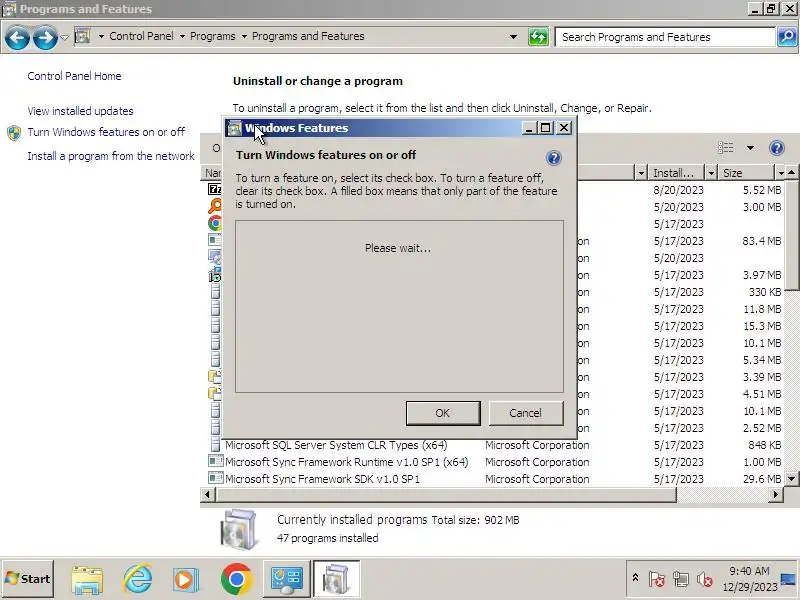Screen dimensions: 800x600
Task: Select Control Panel breadcrumb
Action: [x=141, y=36]
